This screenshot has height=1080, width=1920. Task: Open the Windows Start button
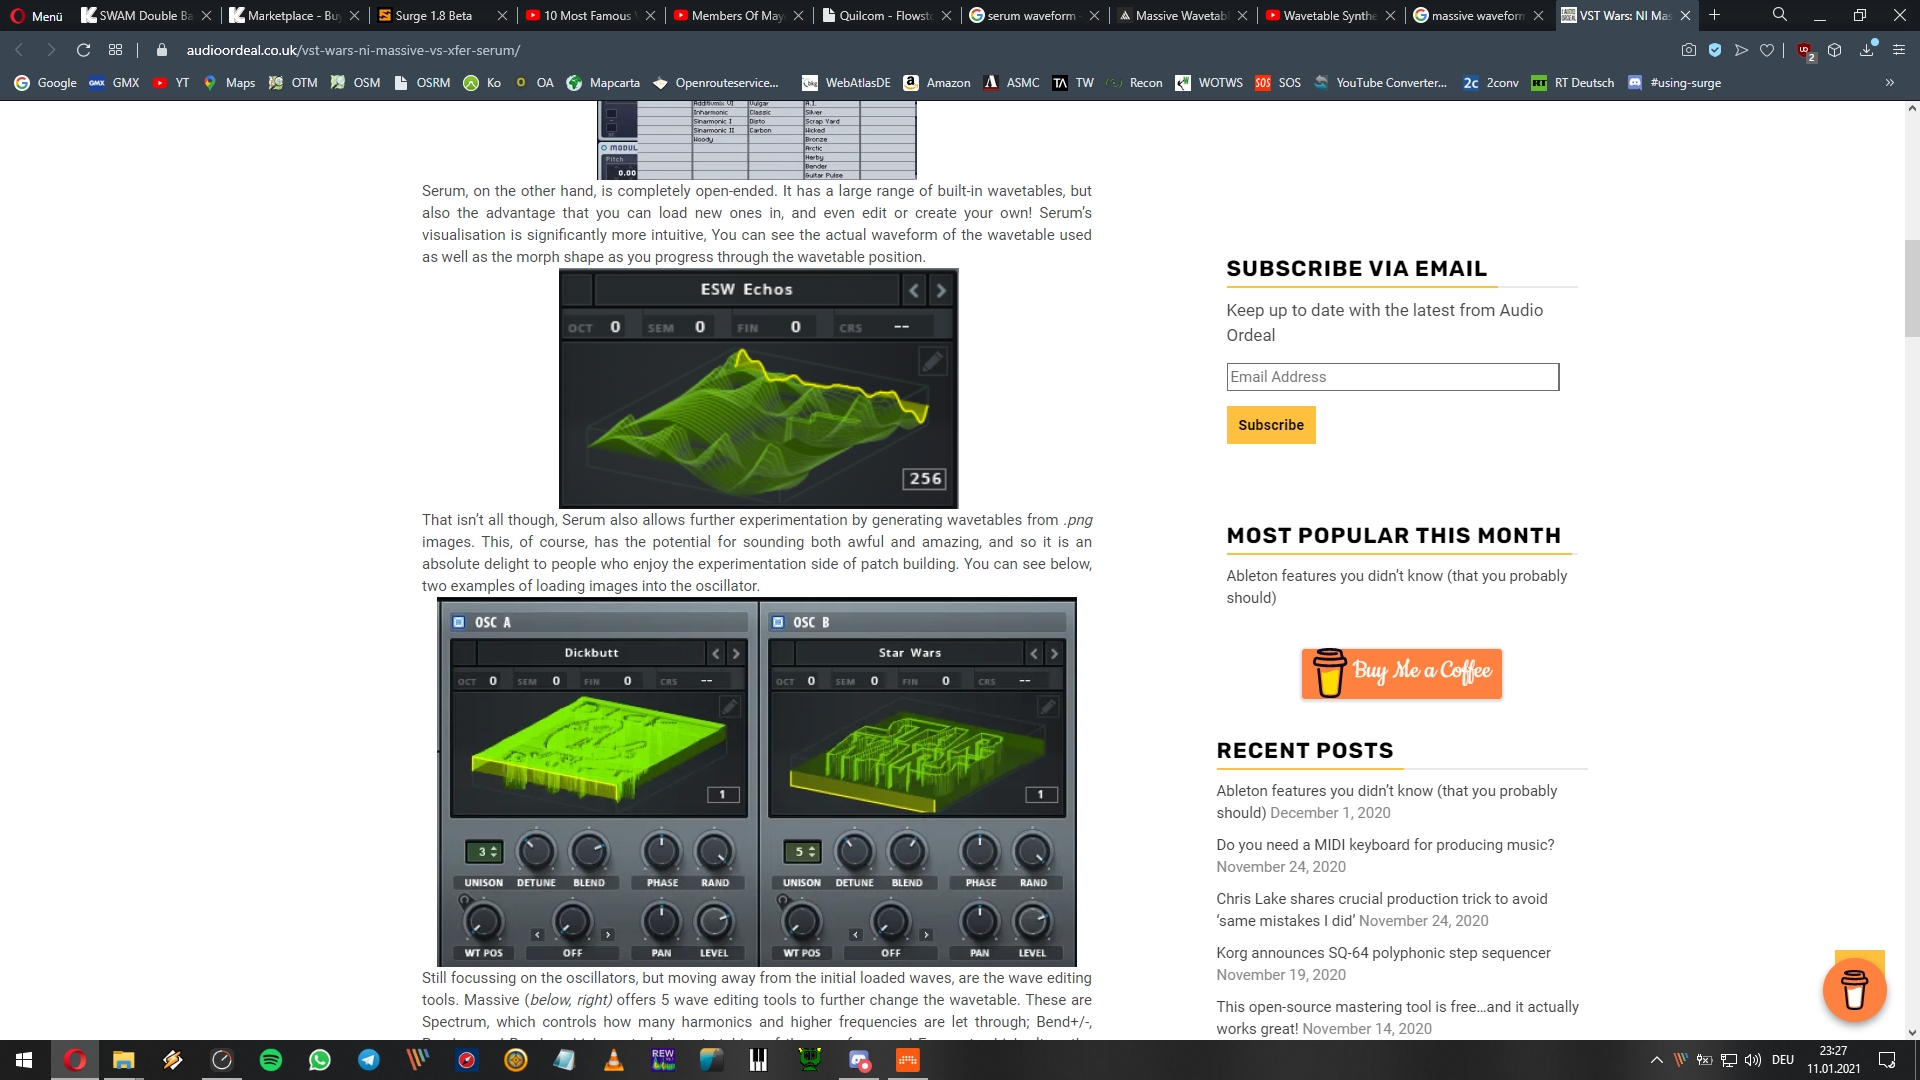click(x=24, y=1060)
